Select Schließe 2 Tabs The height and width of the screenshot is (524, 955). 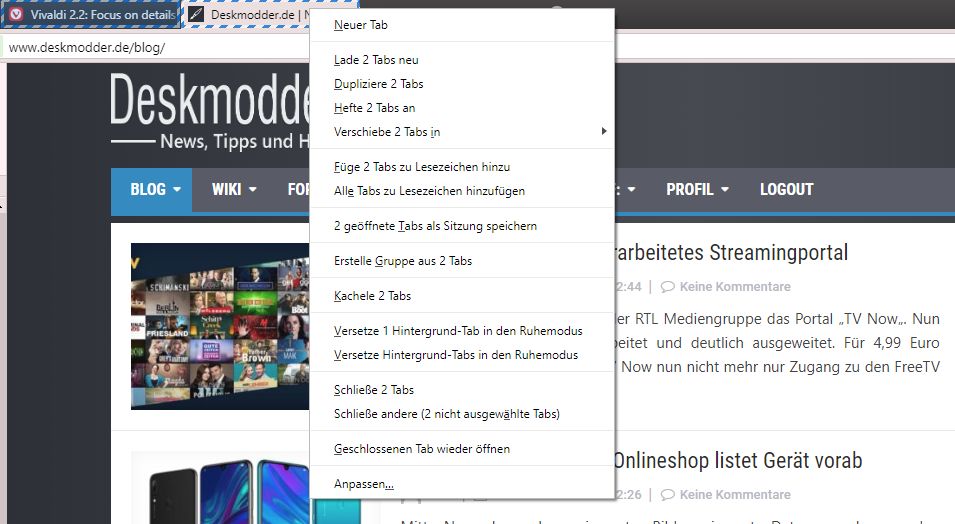(462, 390)
